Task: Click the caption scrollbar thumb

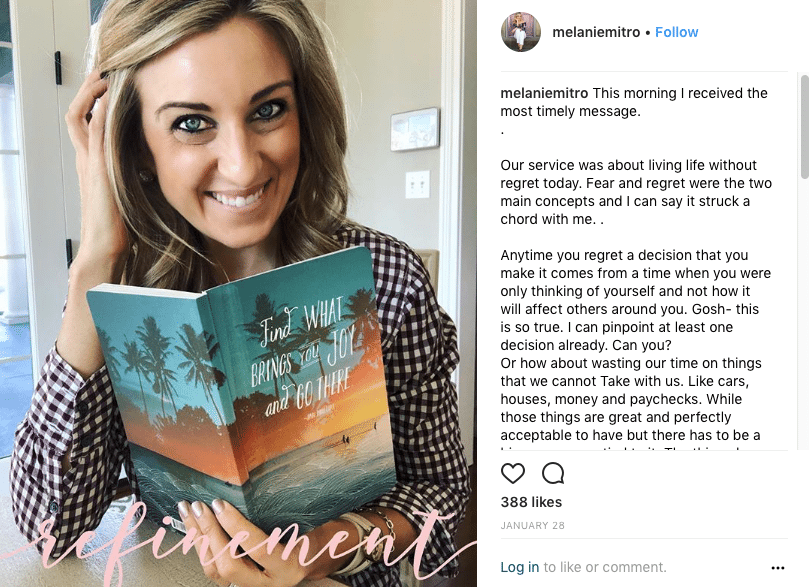Action: (804, 127)
